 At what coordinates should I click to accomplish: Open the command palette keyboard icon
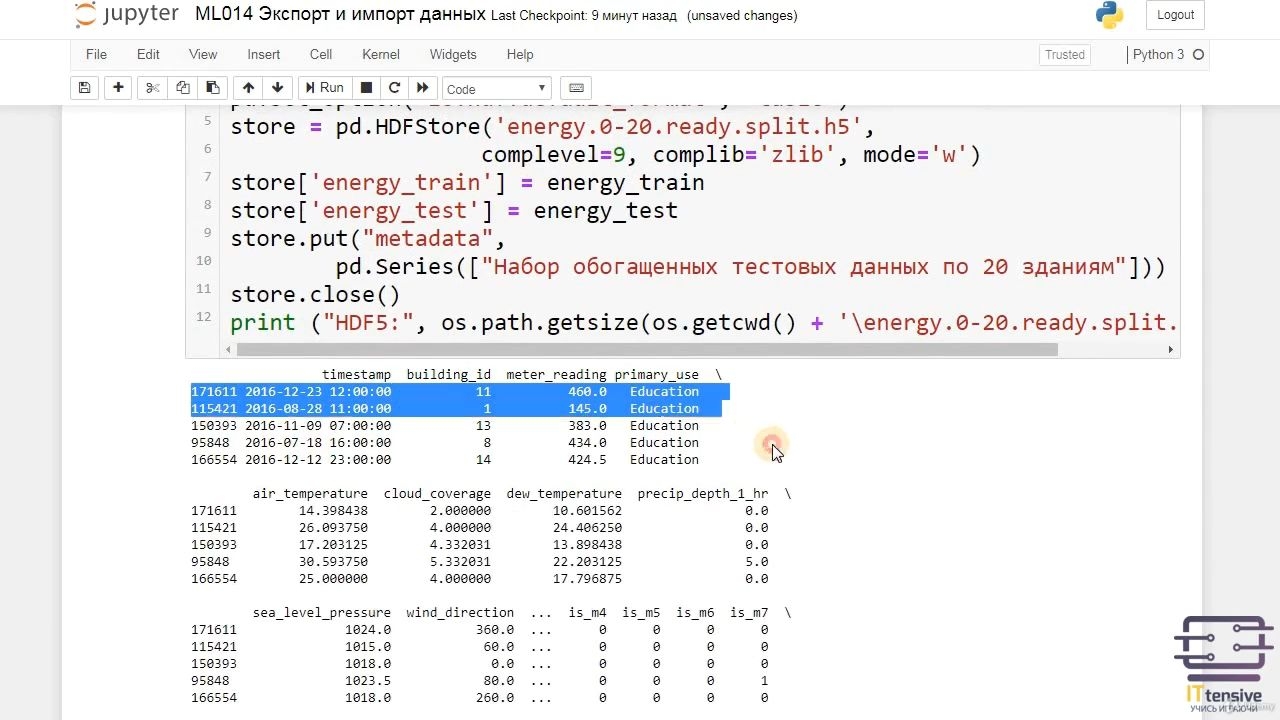(576, 88)
